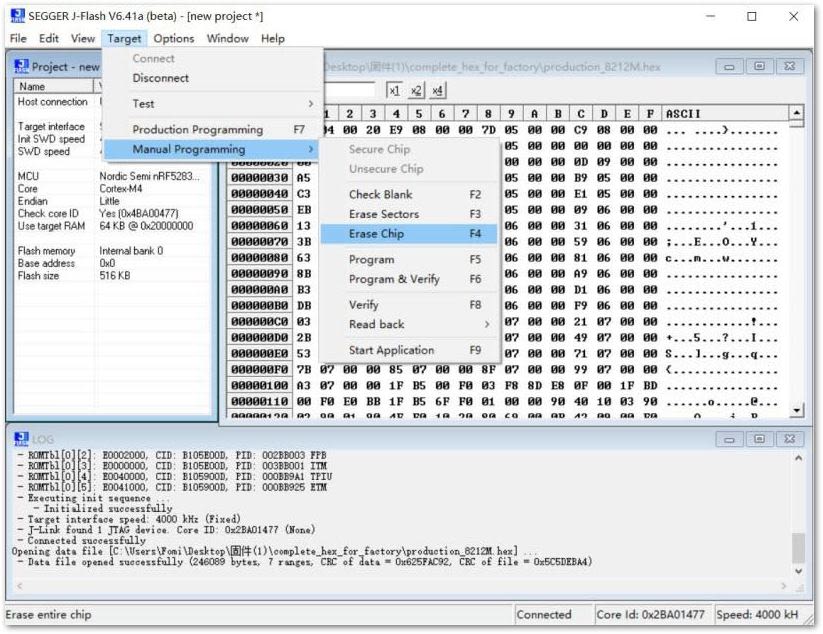Close the LOG window
The width and height of the screenshot is (823, 634).
789,439
